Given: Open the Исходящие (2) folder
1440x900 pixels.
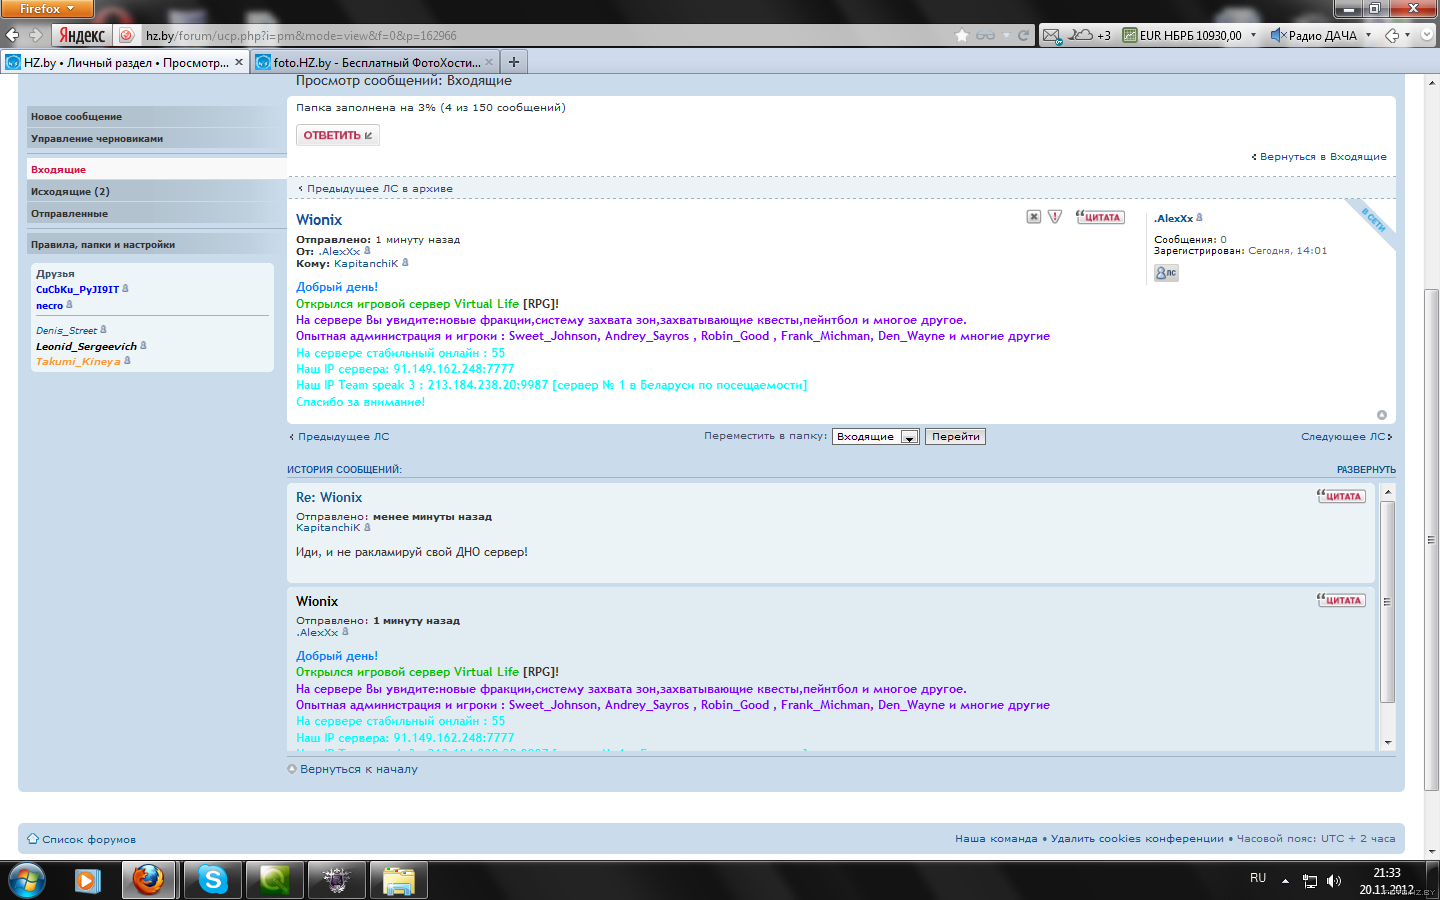Looking at the screenshot, I should point(70,192).
